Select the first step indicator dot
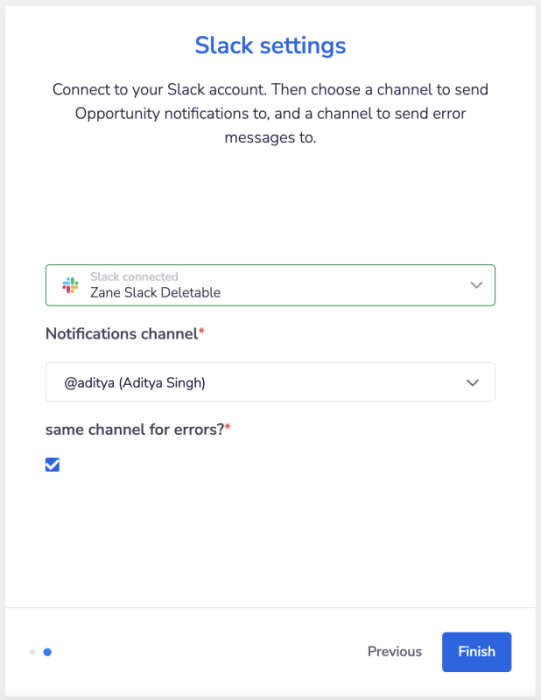The image size is (541, 700). [x=32, y=652]
